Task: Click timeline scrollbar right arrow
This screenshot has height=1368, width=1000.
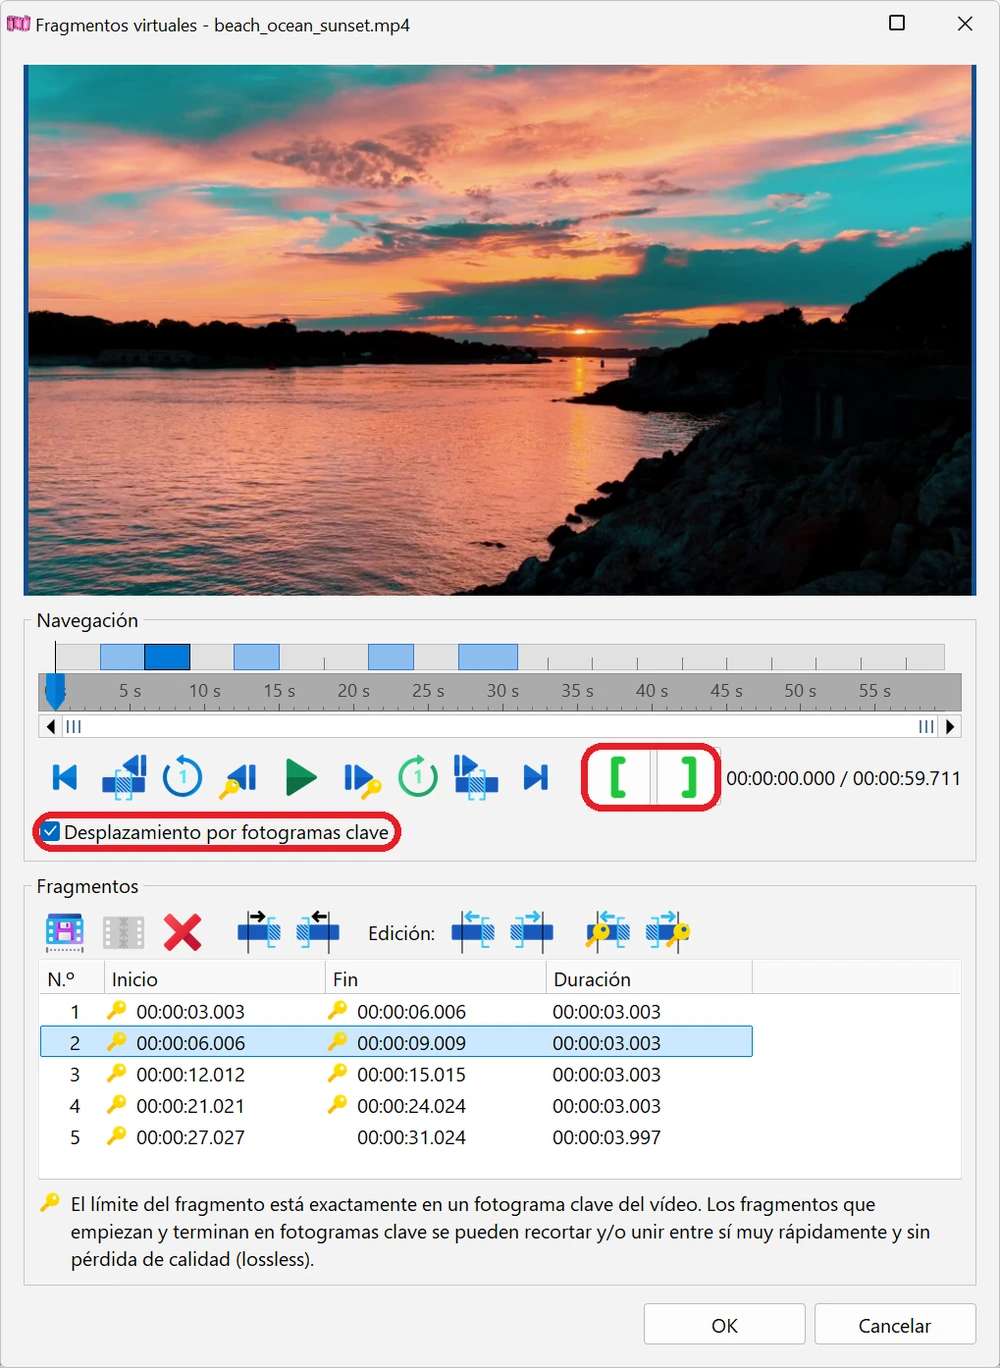Action: coord(950,727)
